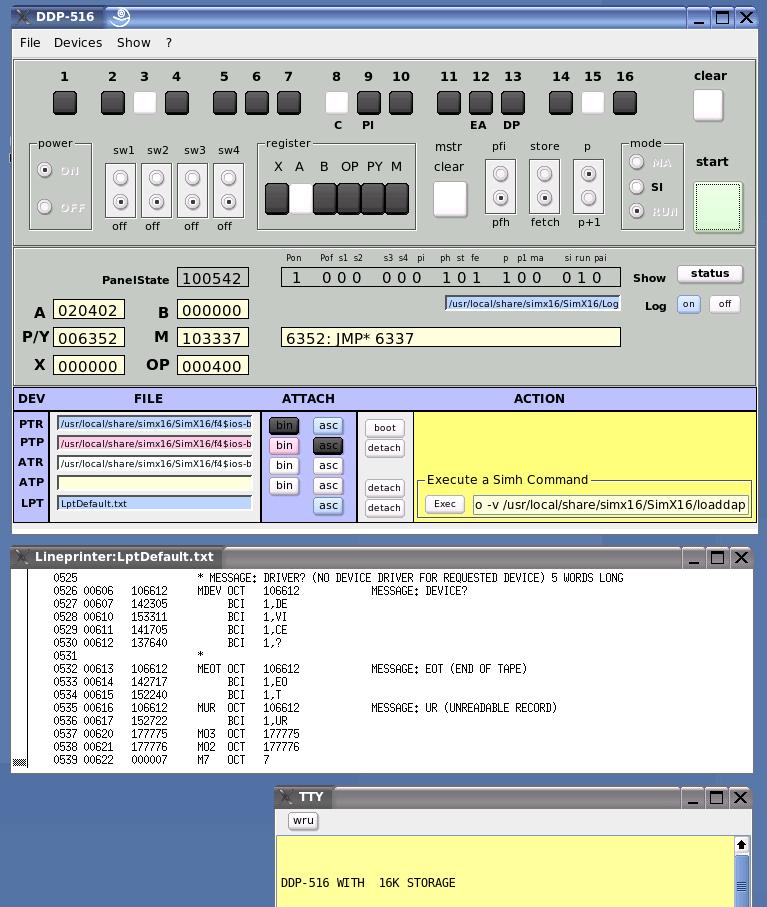Click the Simh command input field
This screenshot has width=767, height=907.
610,504
